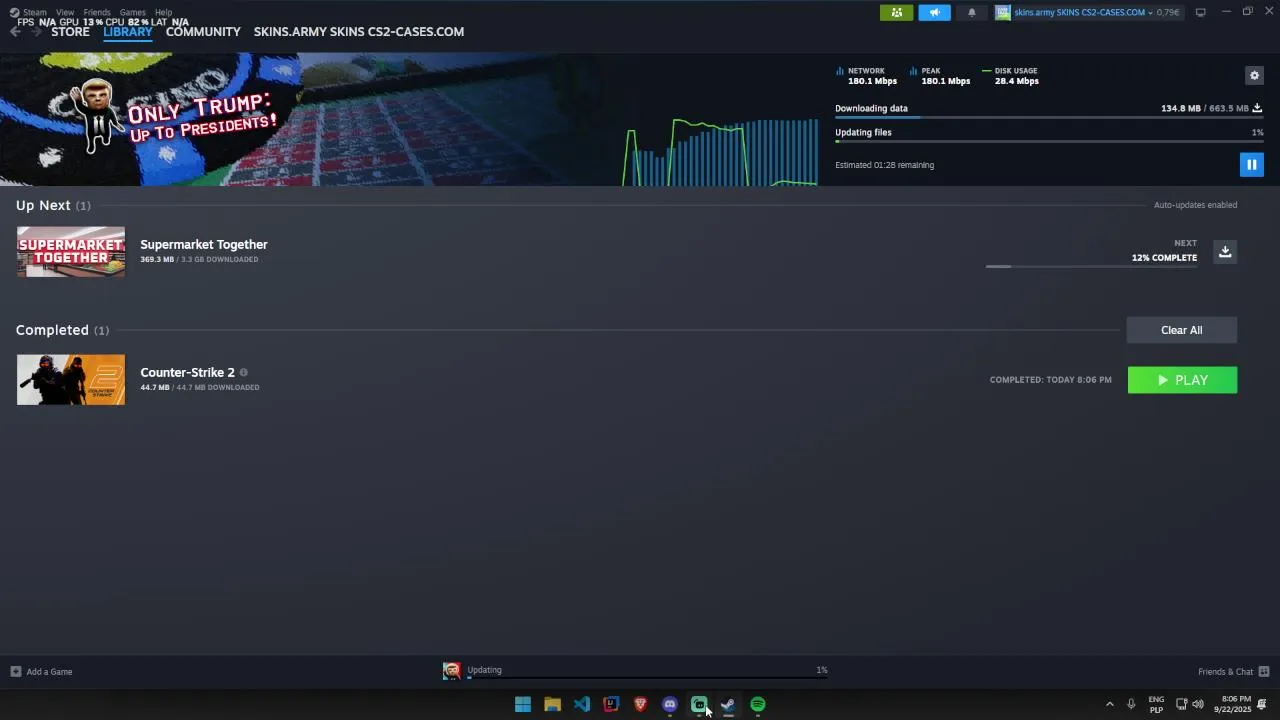
Task: Expand account name dropdown
Action: [1150, 13]
